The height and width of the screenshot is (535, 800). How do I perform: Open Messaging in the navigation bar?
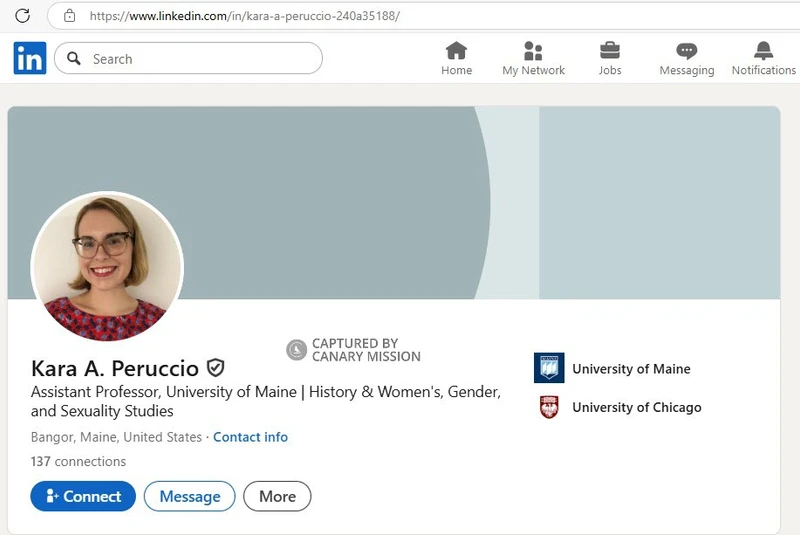[x=687, y=59]
